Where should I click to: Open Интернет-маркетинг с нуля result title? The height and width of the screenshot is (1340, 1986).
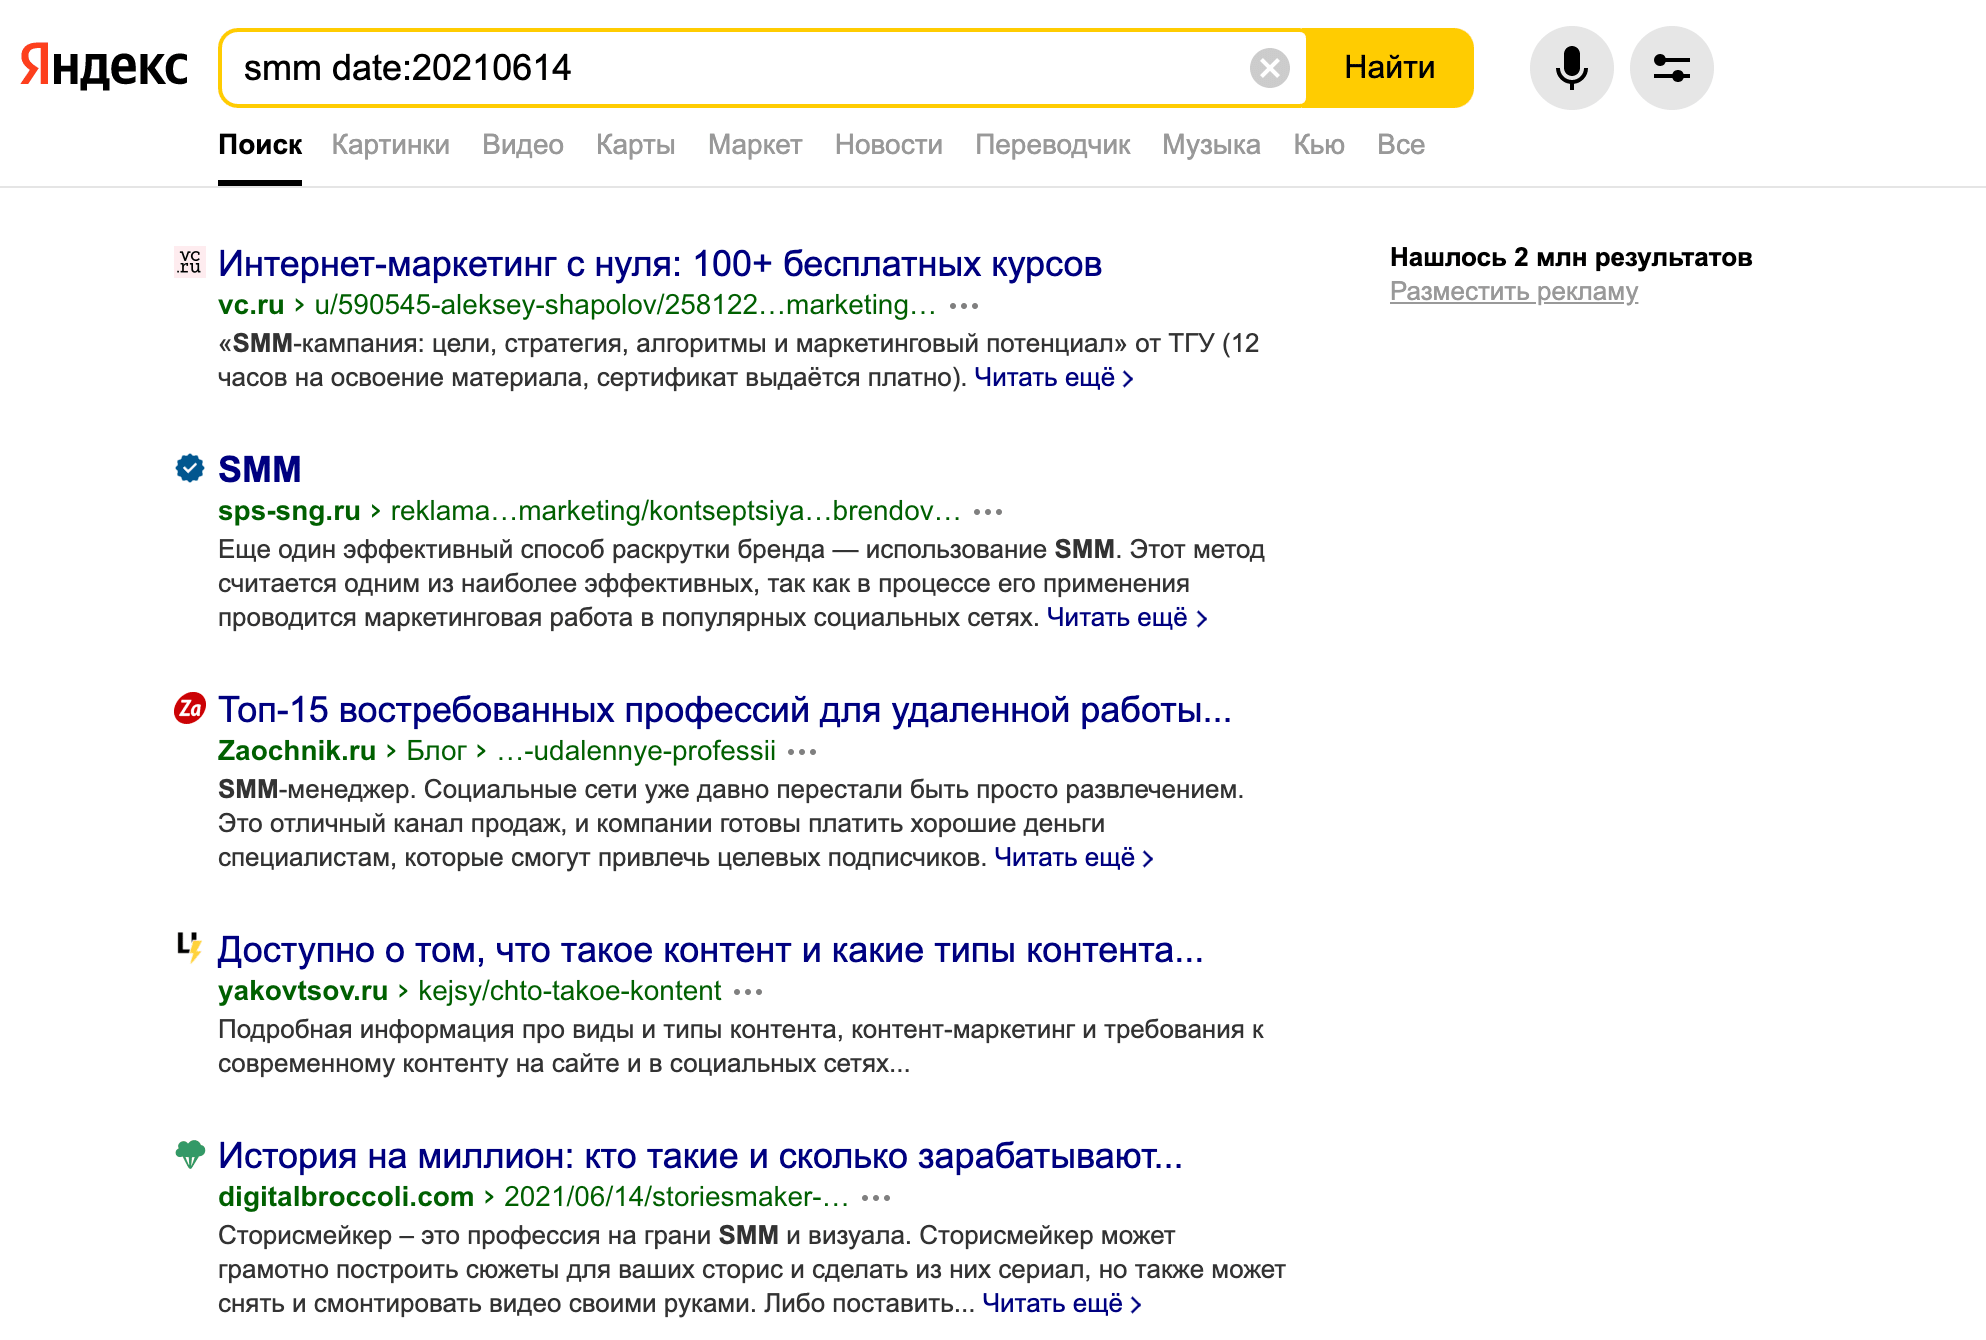(660, 264)
